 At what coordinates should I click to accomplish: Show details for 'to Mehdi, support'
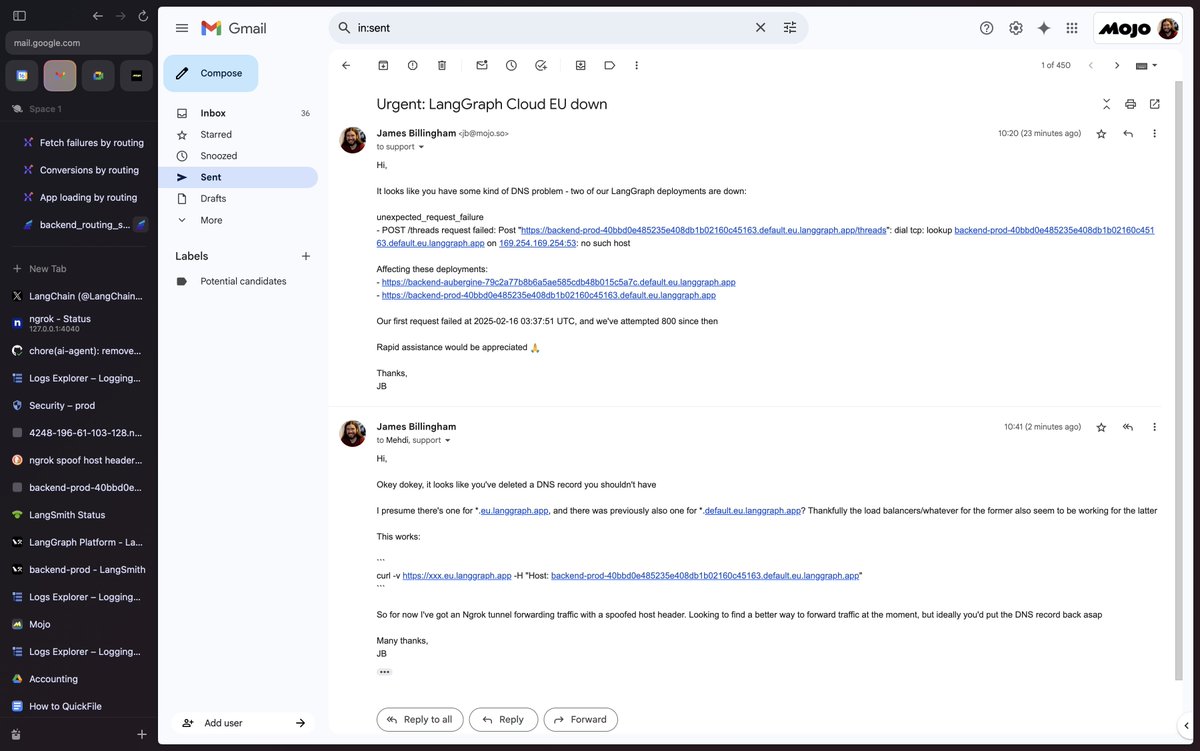pyautogui.click(x=447, y=440)
